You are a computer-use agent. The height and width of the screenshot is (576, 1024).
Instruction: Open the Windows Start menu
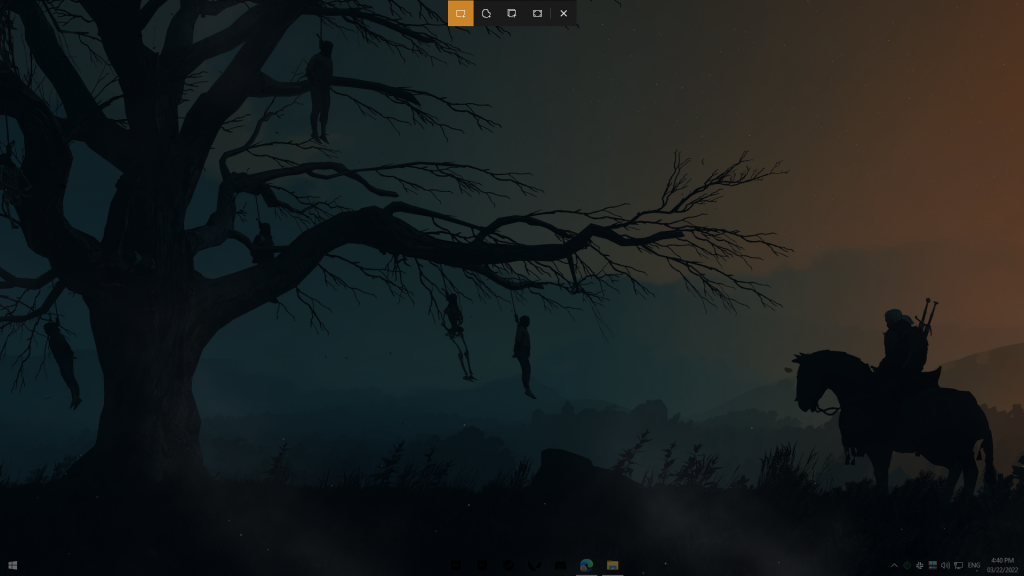[12, 565]
